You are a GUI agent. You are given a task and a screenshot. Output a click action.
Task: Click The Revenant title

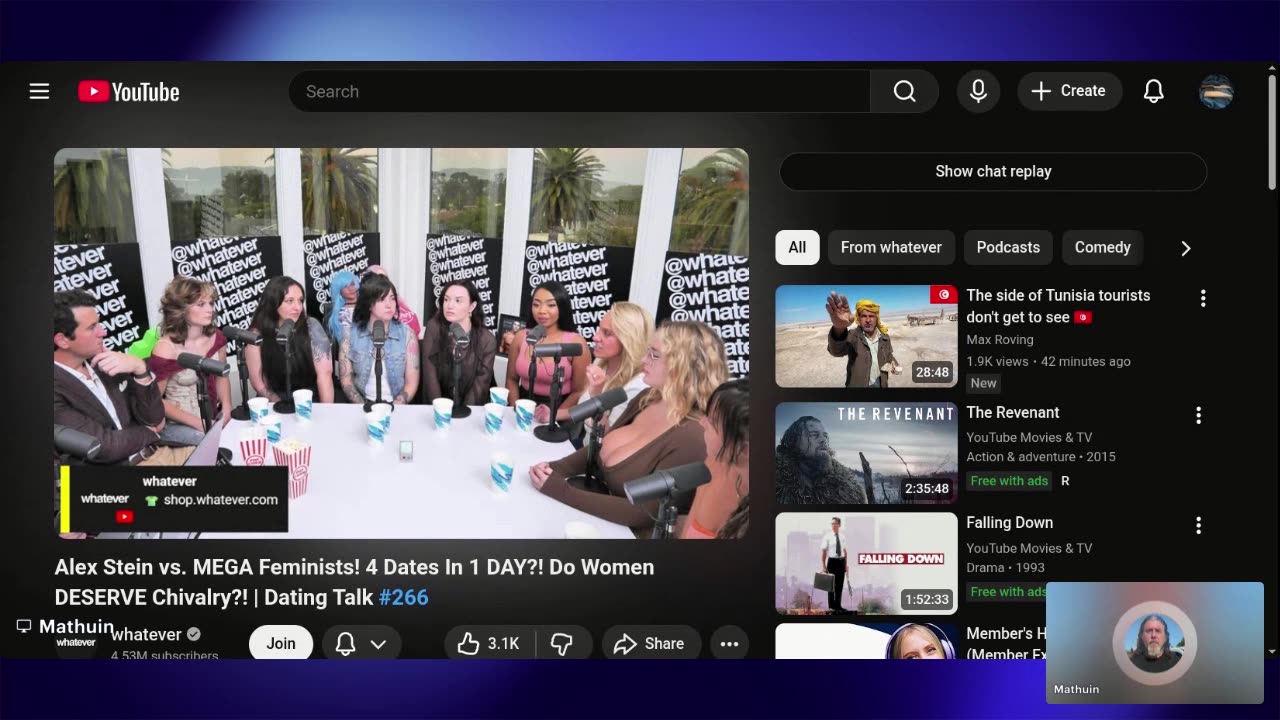pos(1012,412)
